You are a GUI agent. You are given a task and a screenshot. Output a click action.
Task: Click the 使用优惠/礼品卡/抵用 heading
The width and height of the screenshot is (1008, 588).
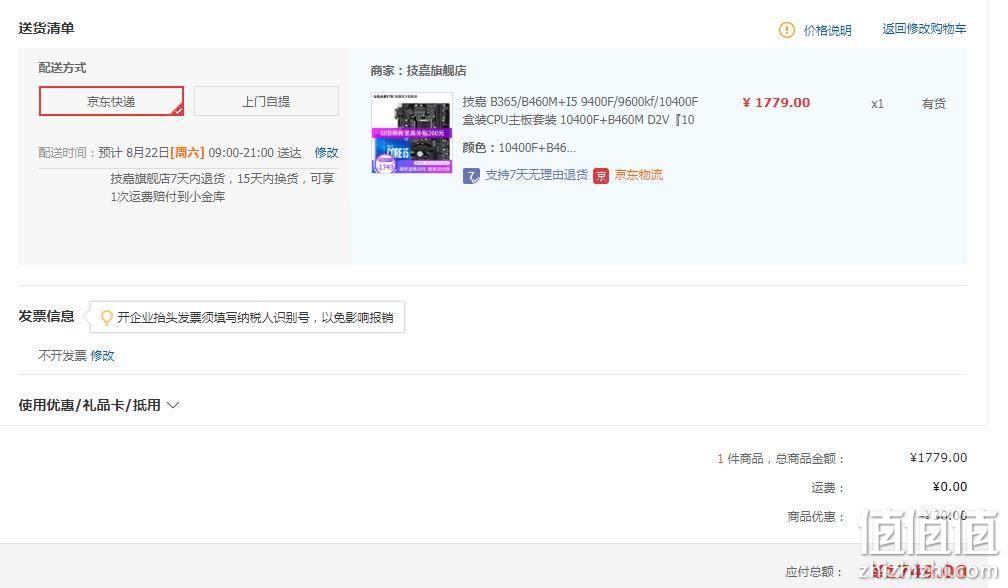pos(89,405)
